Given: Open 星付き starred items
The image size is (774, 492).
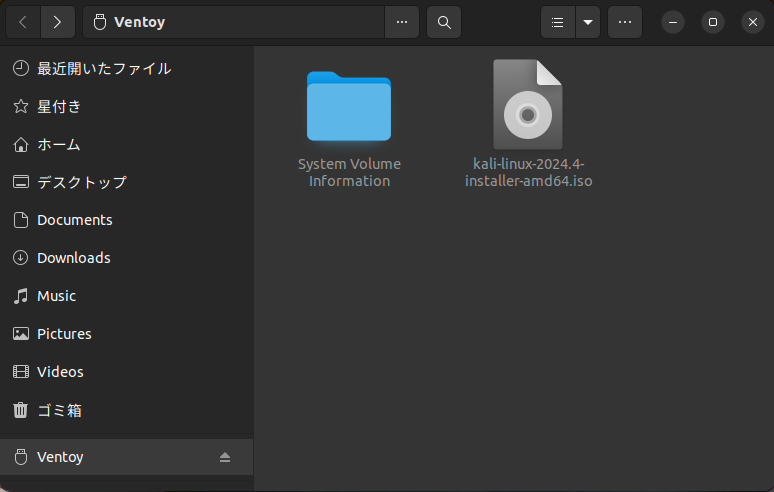Looking at the screenshot, I should pyautogui.click(x=127, y=107).
